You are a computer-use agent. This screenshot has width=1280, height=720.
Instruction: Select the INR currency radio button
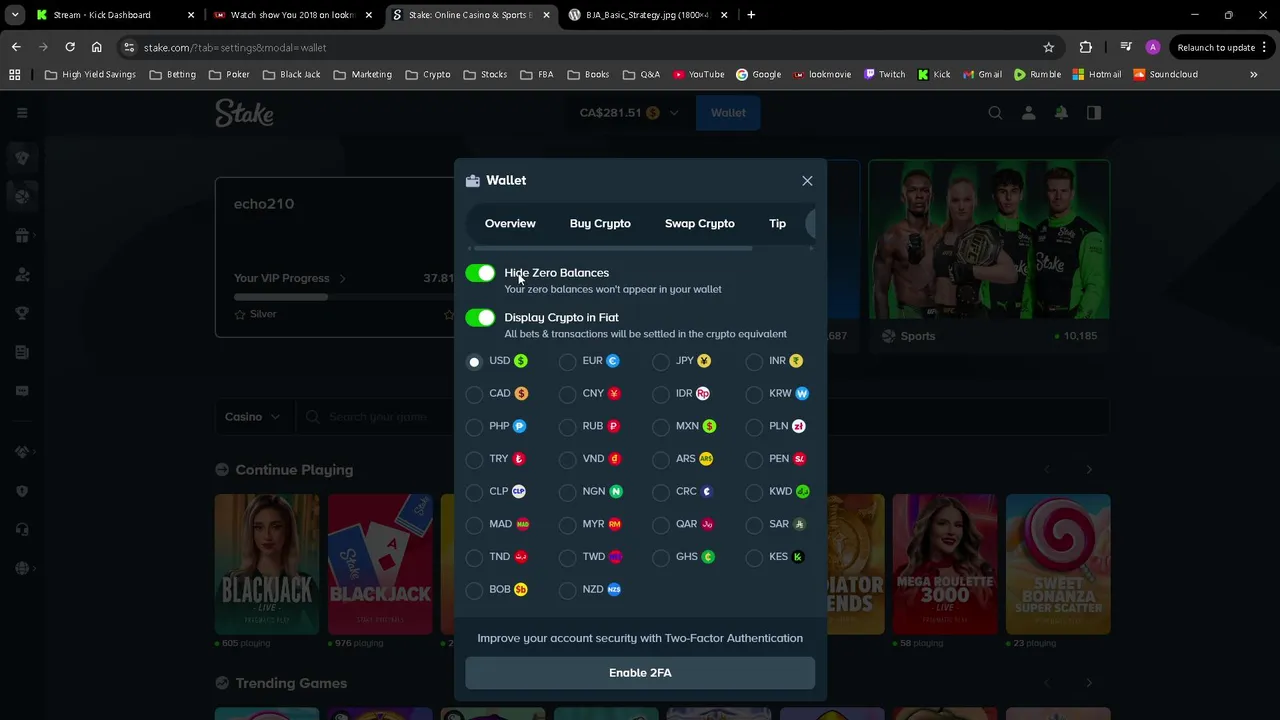pos(754,361)
